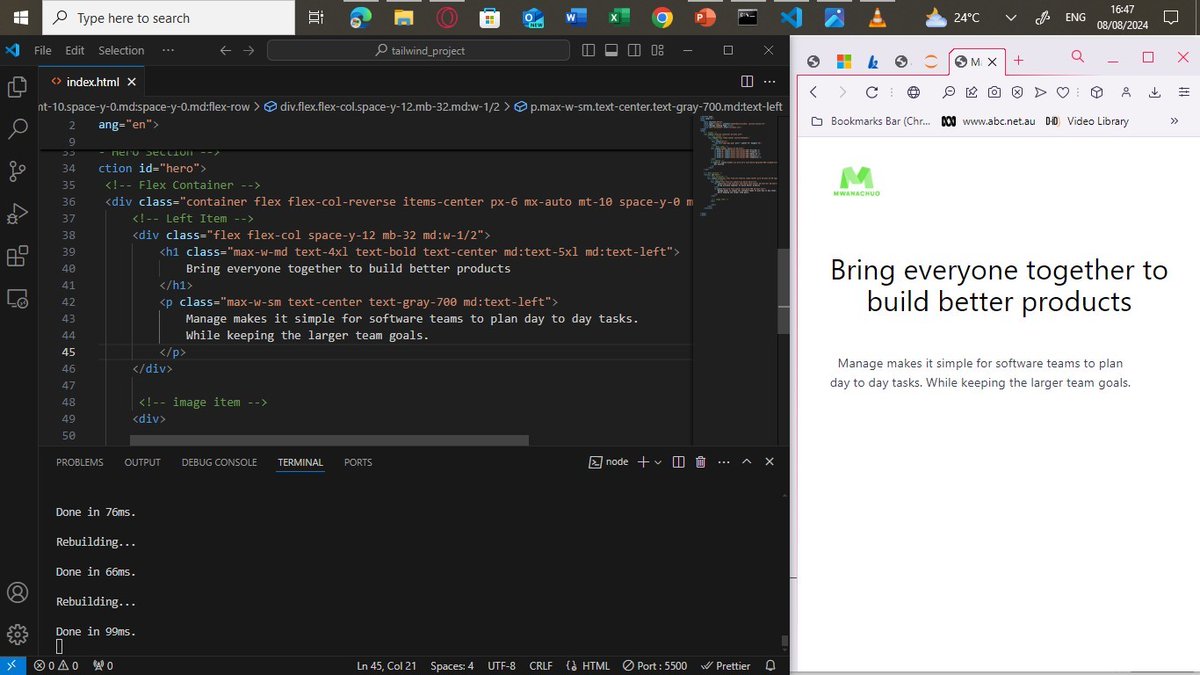
Task: Open the Manage gear in VS Code
Action: (x=16, y=635)
